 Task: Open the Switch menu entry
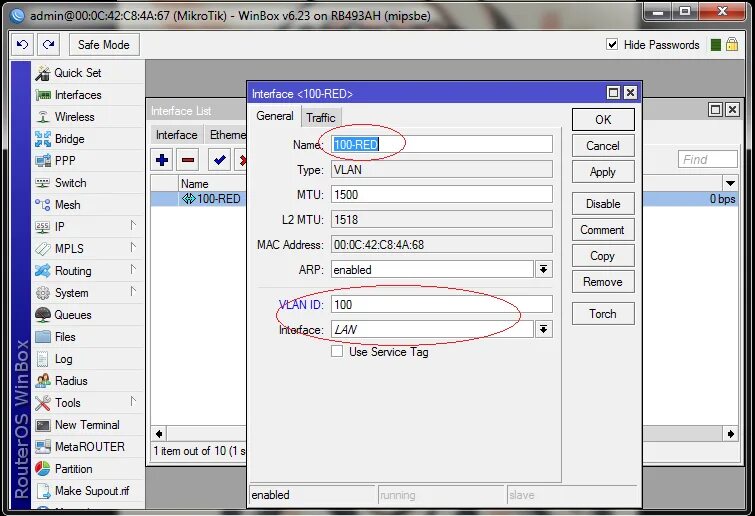pyautogui.click(x=89, y=183)
